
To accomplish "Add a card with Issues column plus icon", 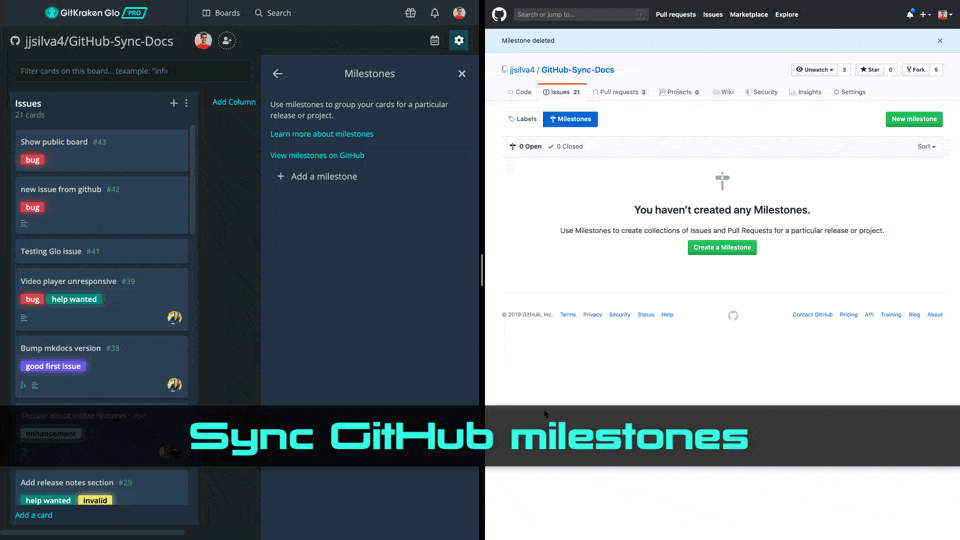I will pyautogui.click(x=174, y=103).
